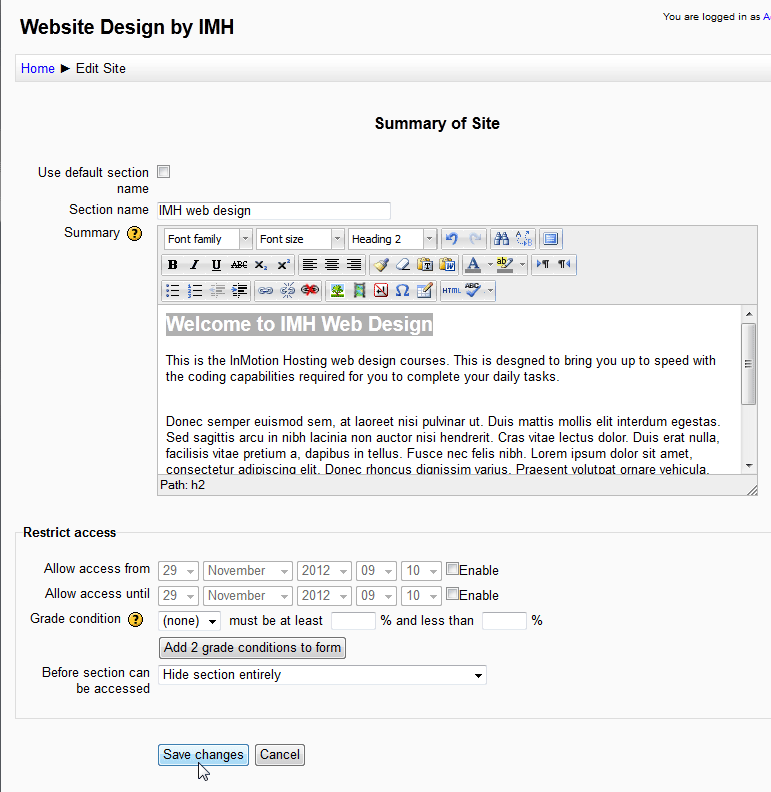Image resolution: width=771 pixels, height=792 pixels.
Task: Insert an ordered numbered list
Action: click(x=195, y=290)
